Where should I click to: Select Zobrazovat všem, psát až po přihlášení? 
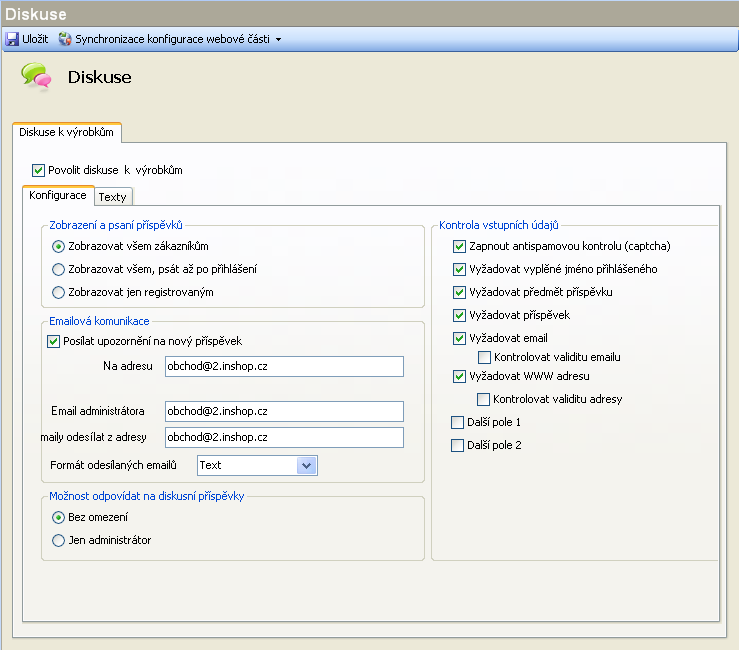tap(58, 269)
